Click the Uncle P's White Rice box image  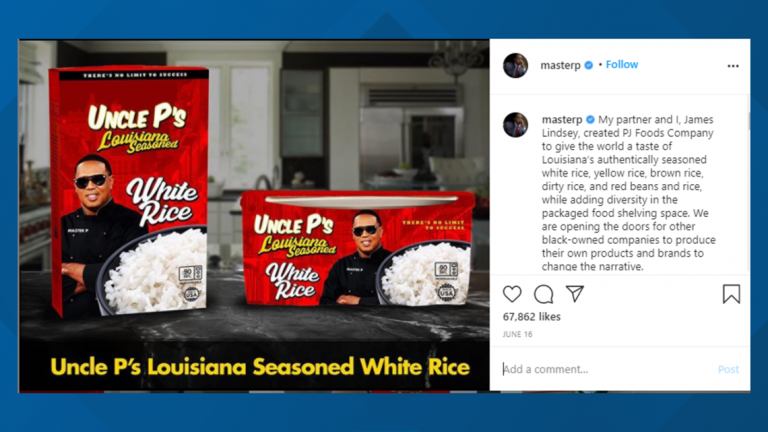tap(129, 191)
